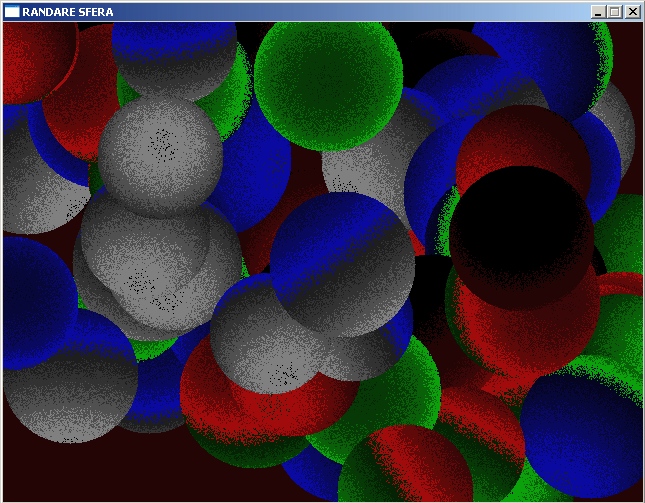The height and width of the screenshot is (503, 645).
Task: Minimize the RANDARE SFERA window
Action: pos(599,12)
